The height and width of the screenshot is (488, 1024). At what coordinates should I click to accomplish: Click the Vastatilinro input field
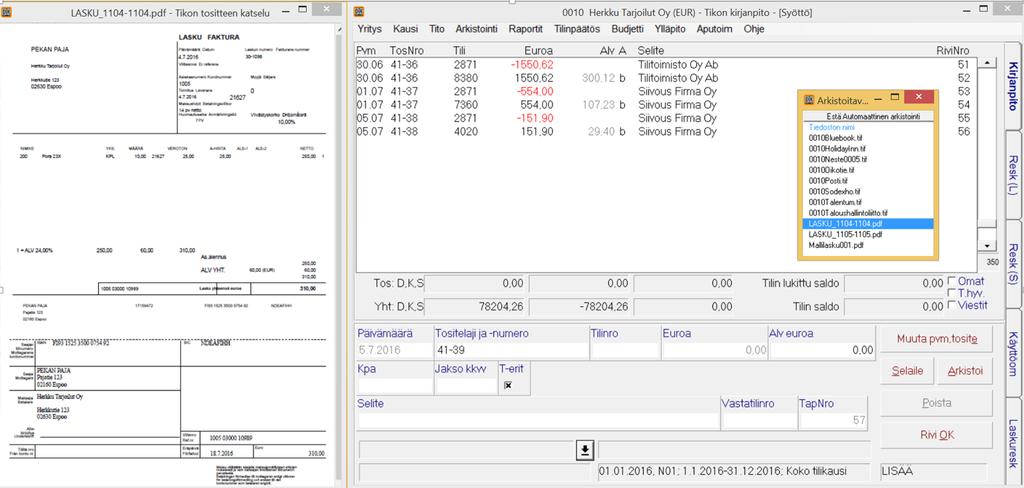(x=759, y=421)
